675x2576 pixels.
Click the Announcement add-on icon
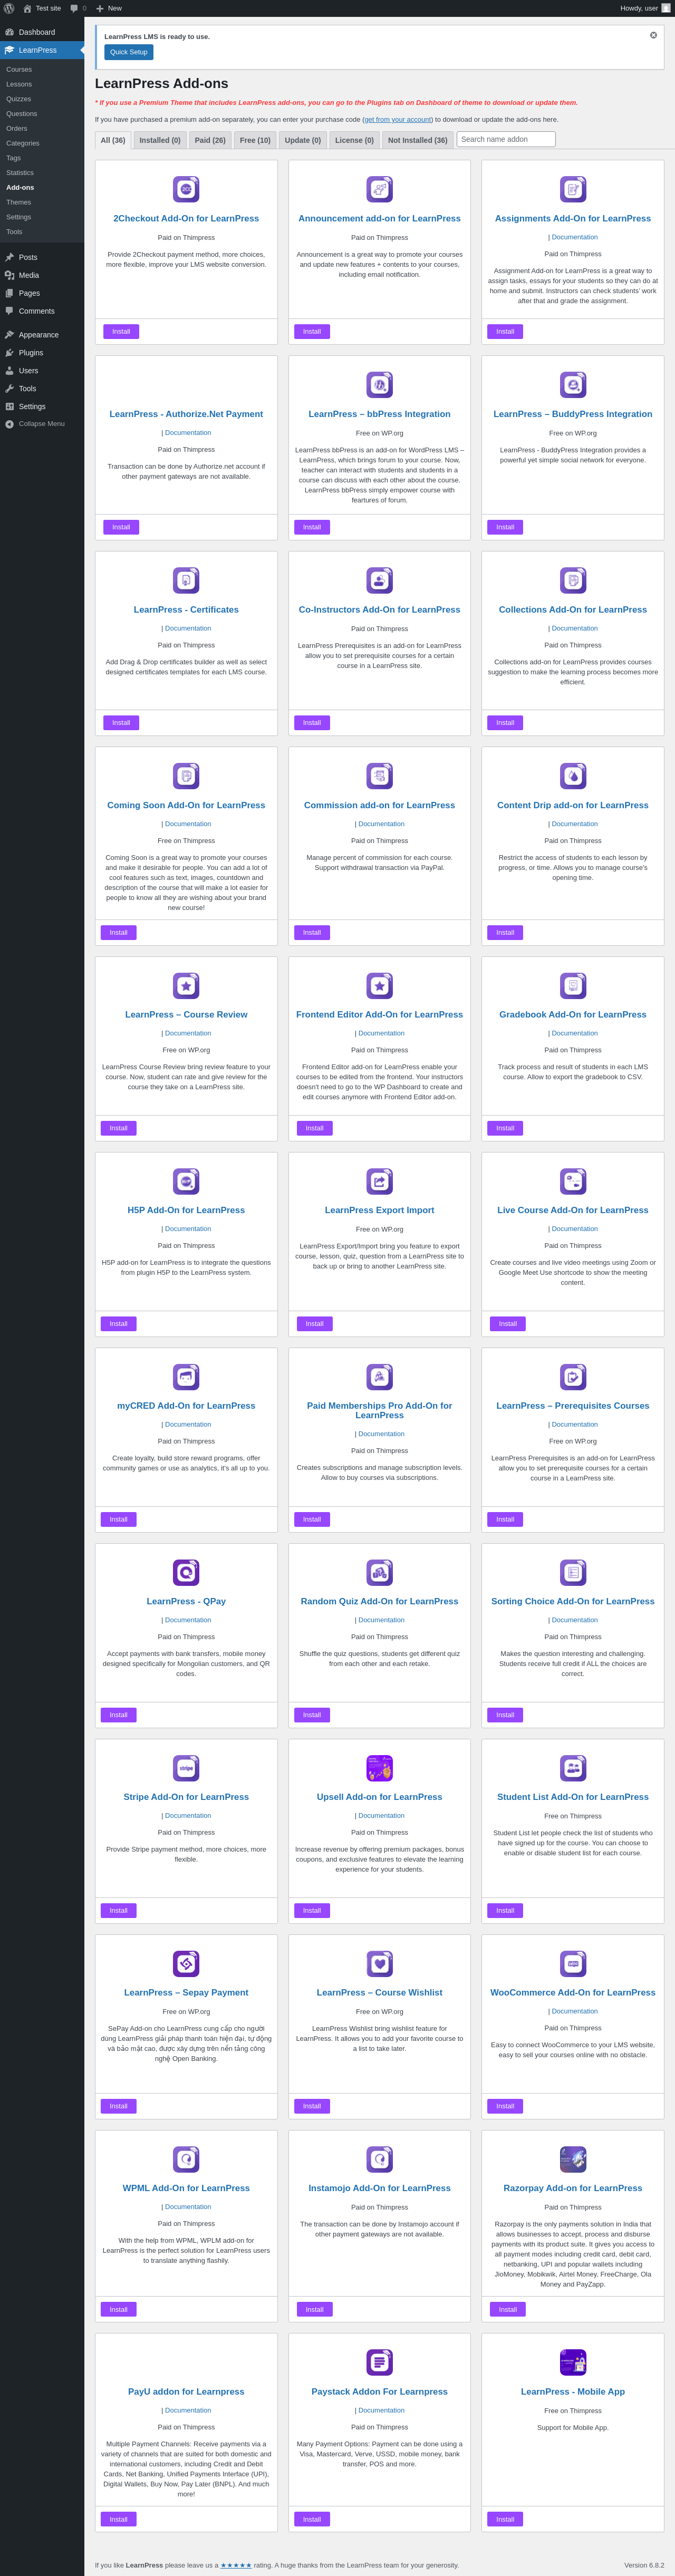coord(379,189)
